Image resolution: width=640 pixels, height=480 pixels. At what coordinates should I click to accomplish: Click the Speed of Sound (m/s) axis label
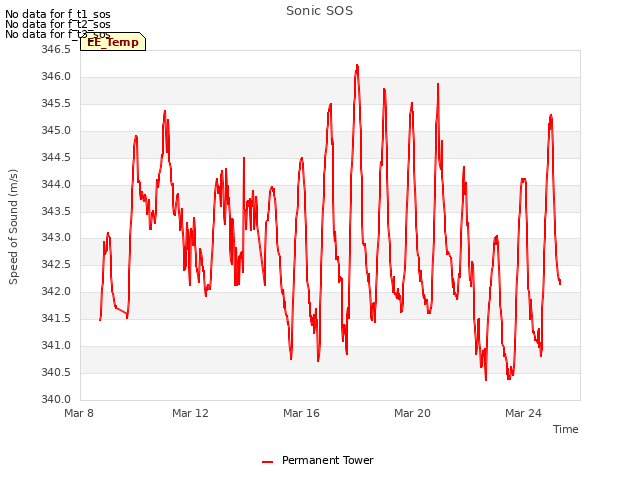click(13, 227)
